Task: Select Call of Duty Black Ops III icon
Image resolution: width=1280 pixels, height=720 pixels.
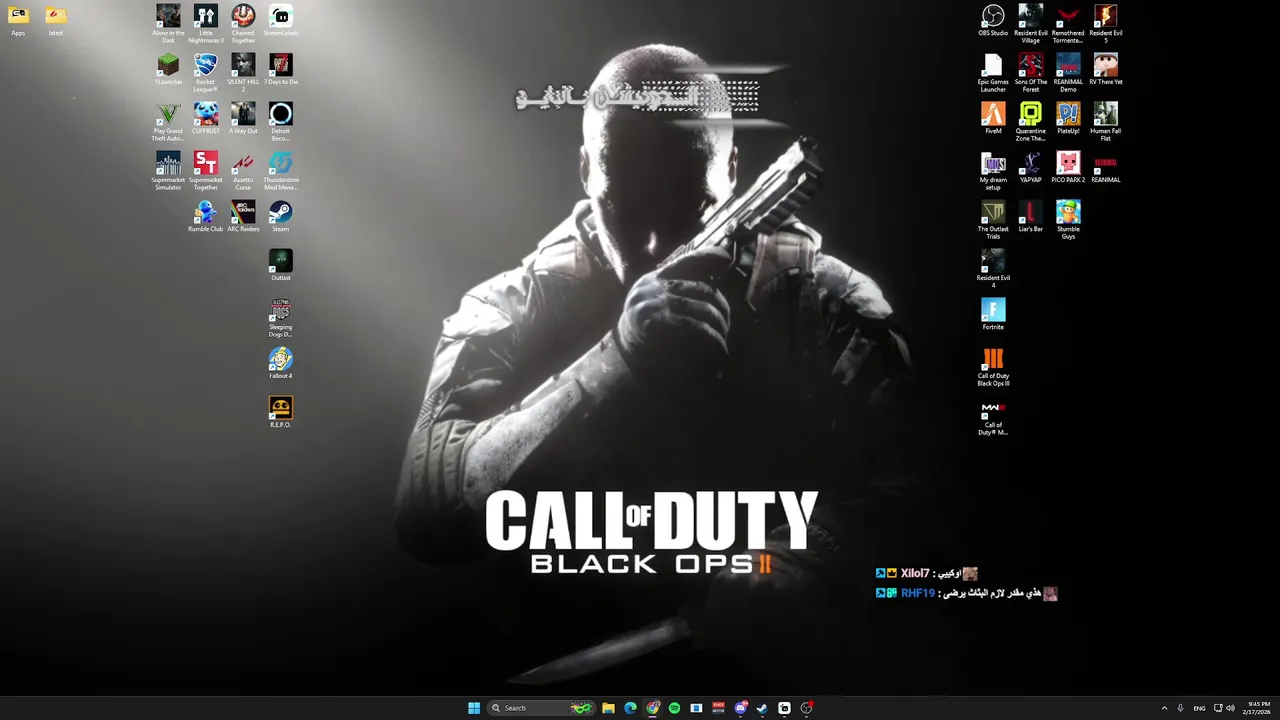Action: point(993,367)
